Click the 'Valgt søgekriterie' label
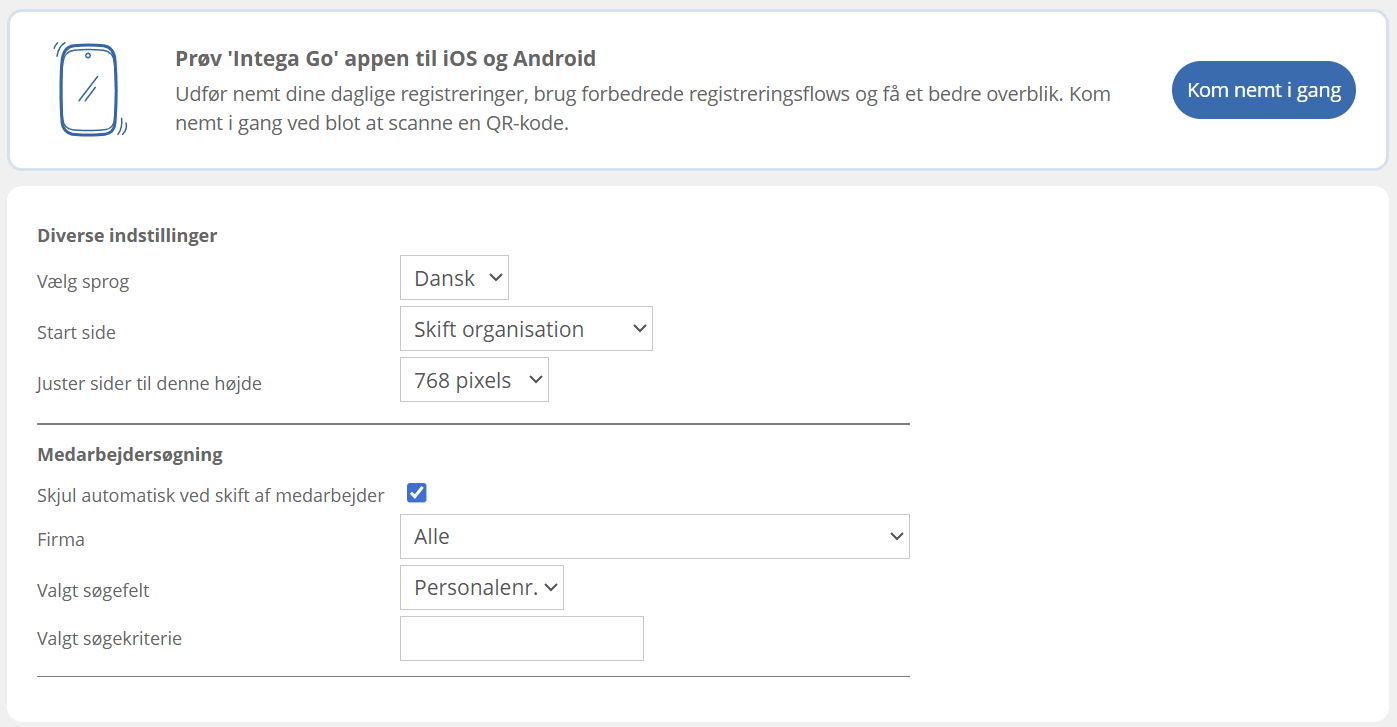Screen dimensions: 1397x727 click(x=109, y=639)
